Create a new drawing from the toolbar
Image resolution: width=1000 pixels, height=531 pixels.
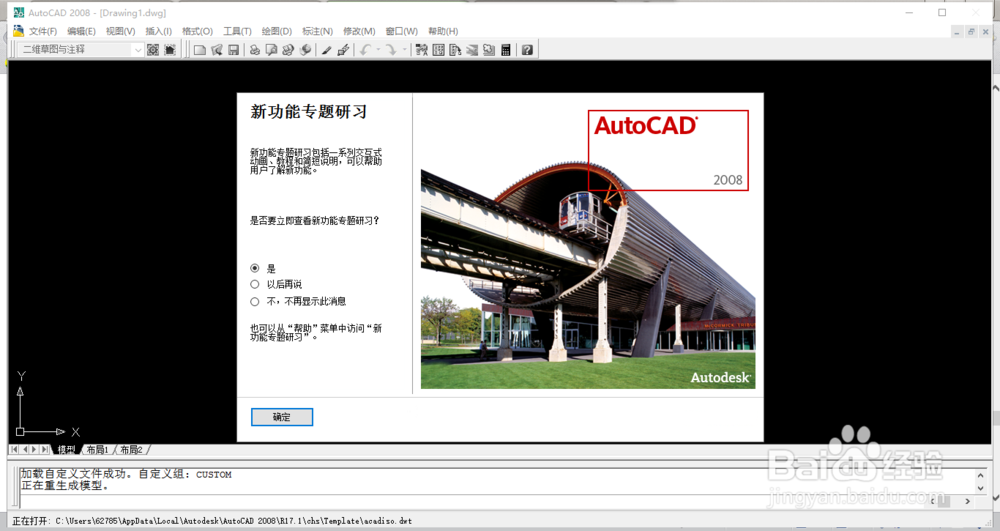click(x=200, y=50)
